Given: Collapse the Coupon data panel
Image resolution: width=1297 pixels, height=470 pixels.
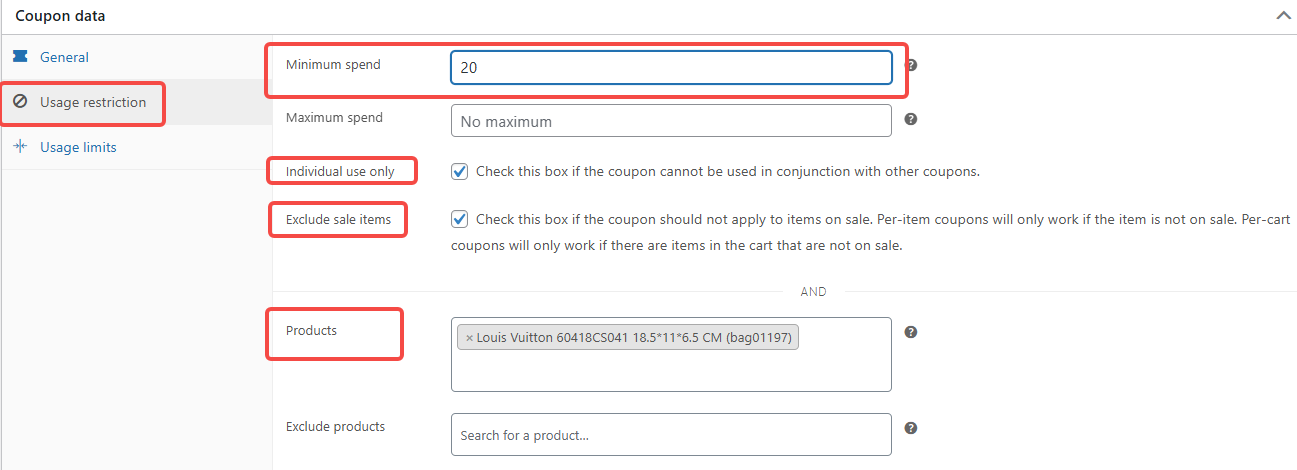Looking at the screenshot, I should [x=1282, y=16].
